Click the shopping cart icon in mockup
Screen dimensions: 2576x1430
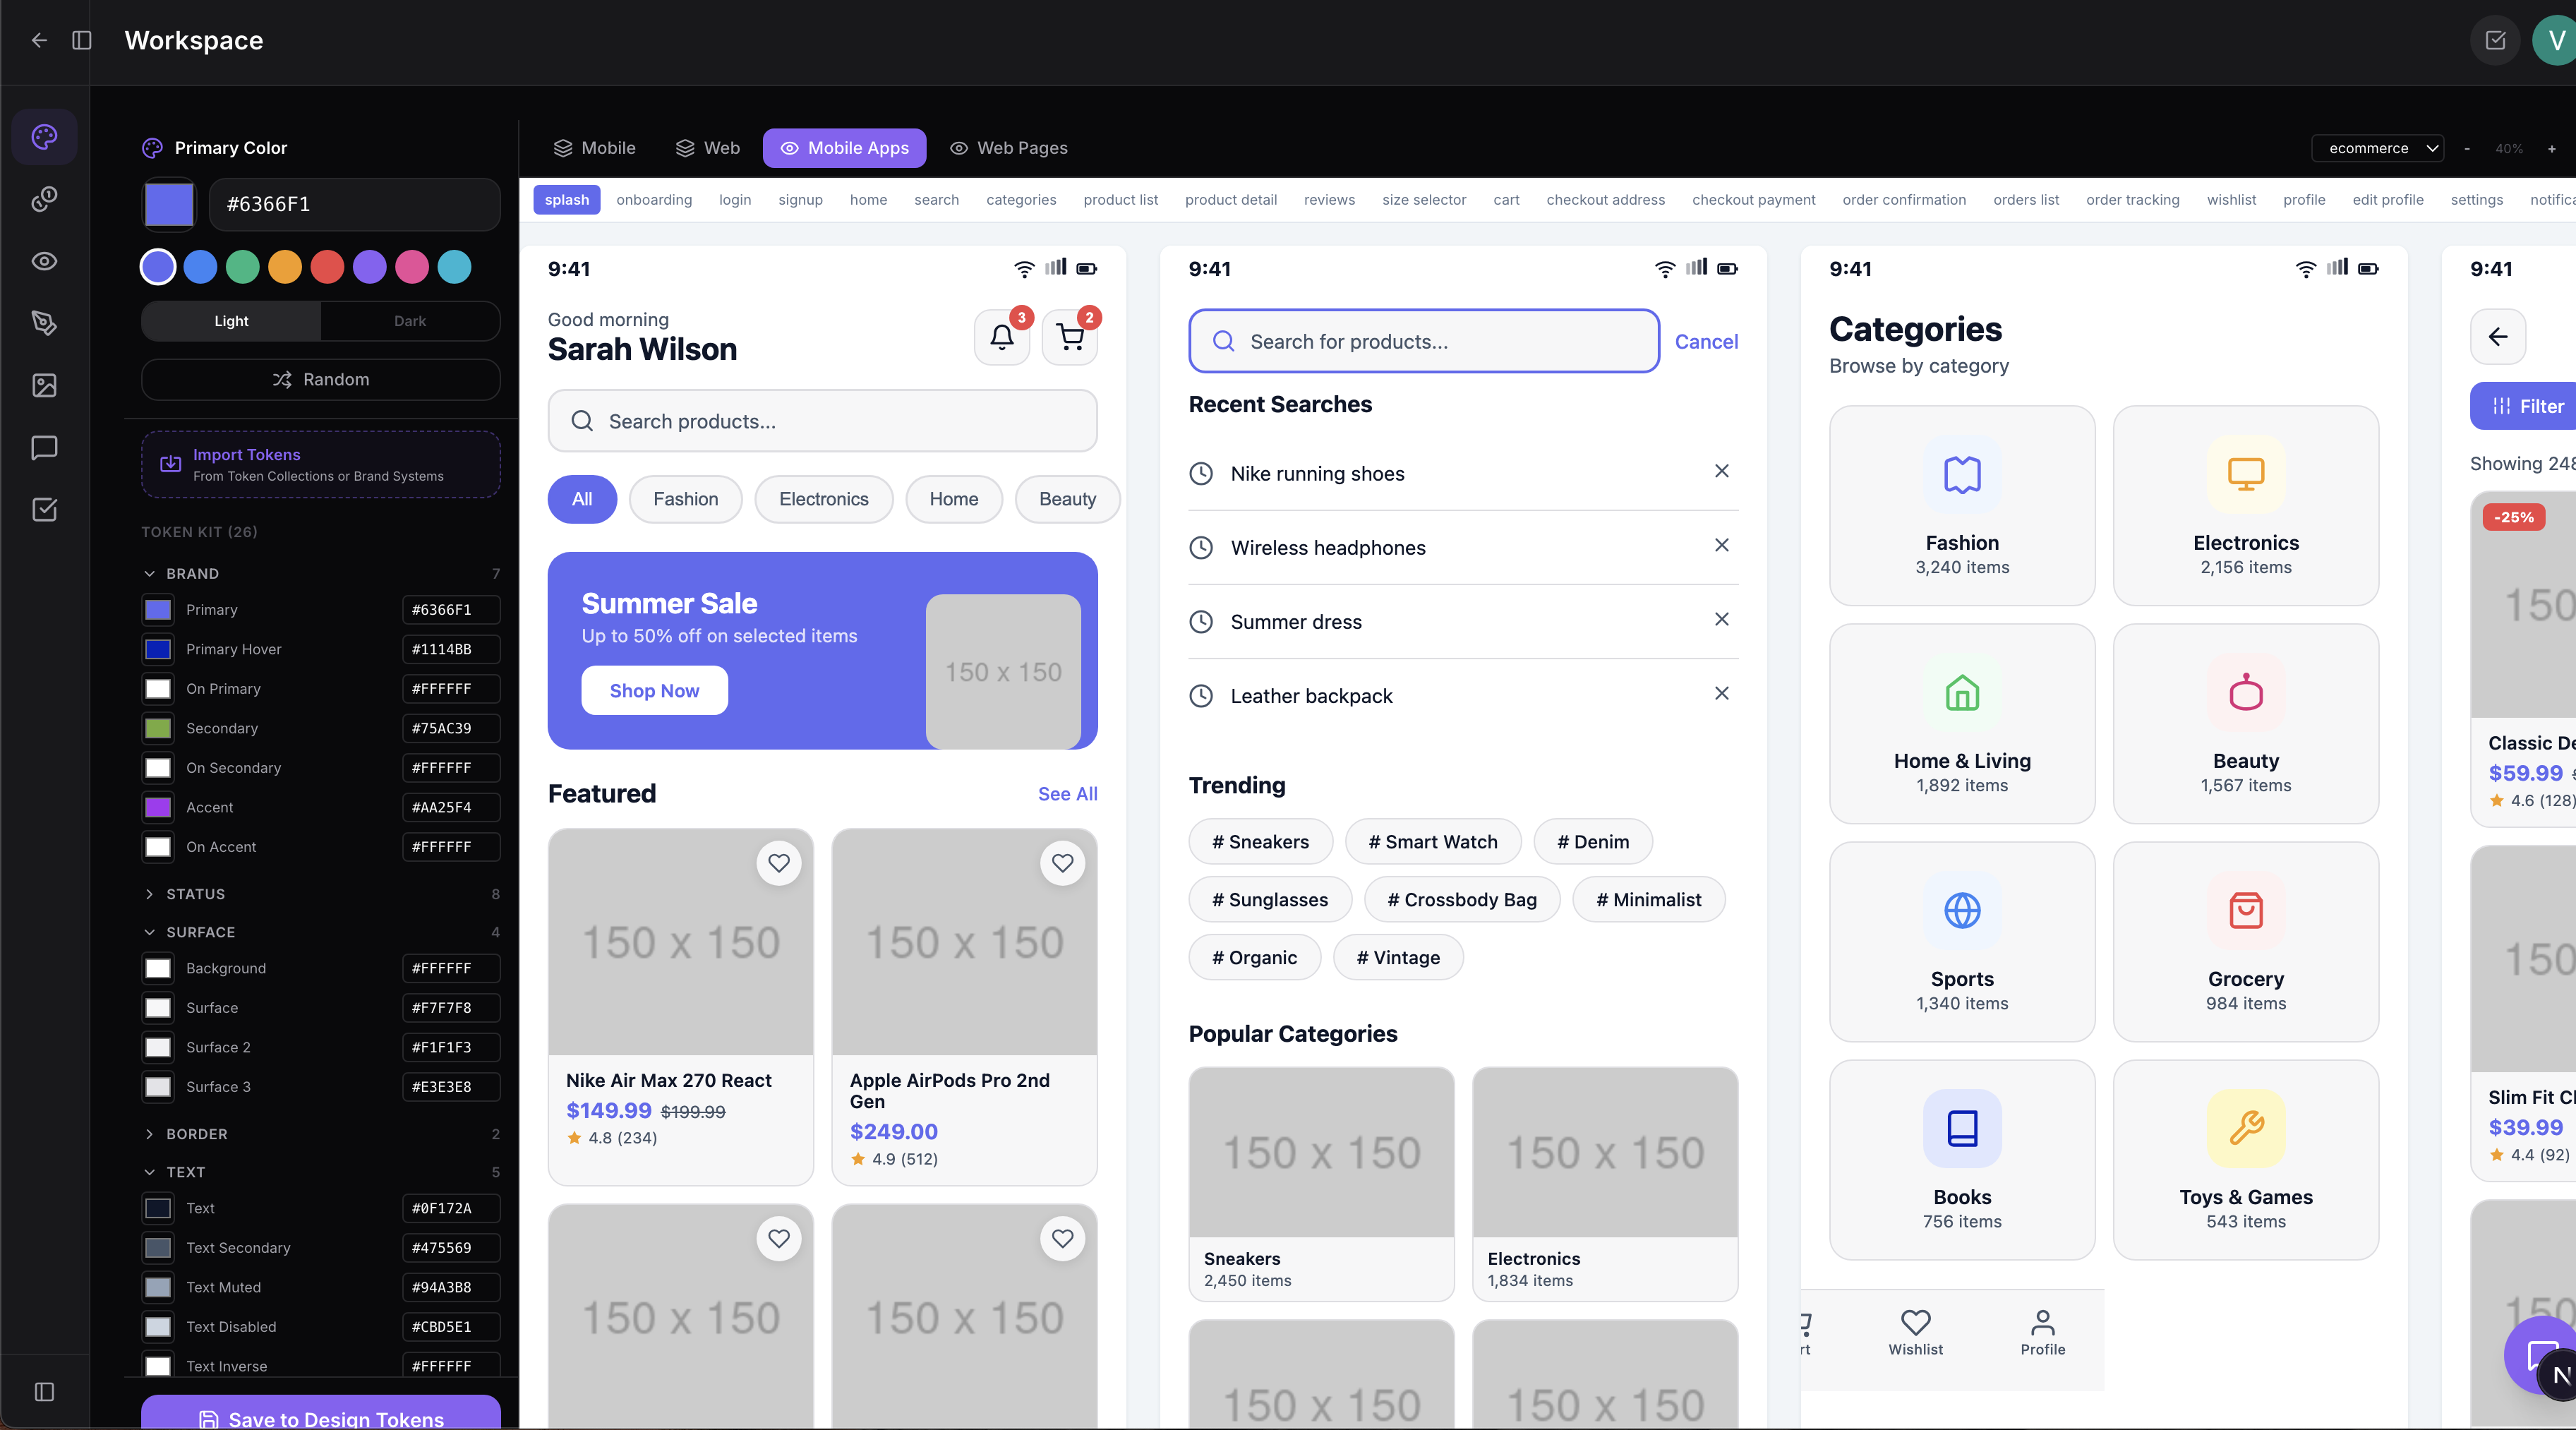tap(1070, 337)
